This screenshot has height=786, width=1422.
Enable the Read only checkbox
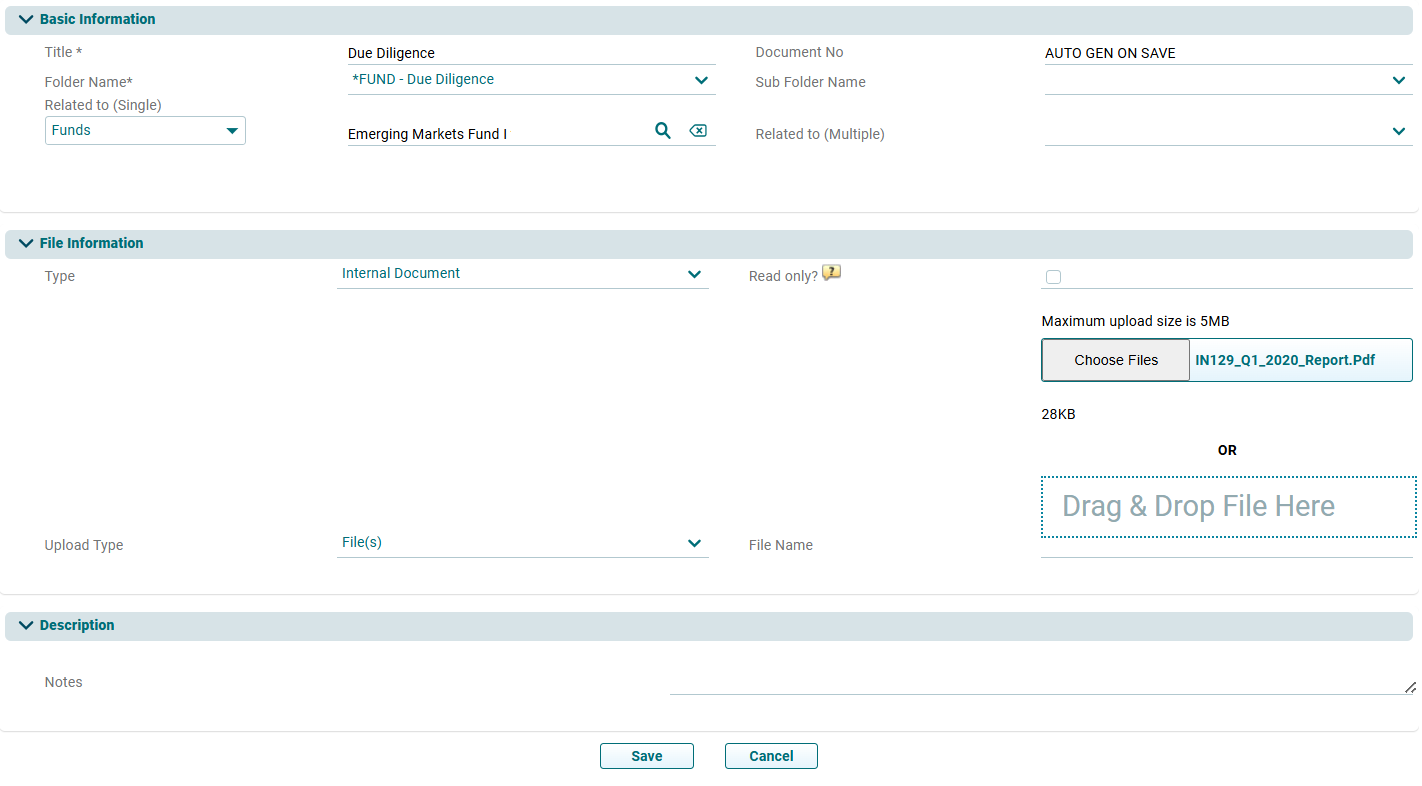[x=1053, y=277]
